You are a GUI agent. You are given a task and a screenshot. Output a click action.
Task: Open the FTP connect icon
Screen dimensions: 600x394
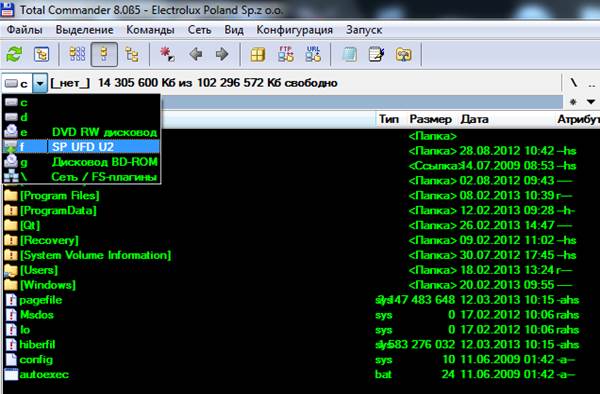(286, 54)
